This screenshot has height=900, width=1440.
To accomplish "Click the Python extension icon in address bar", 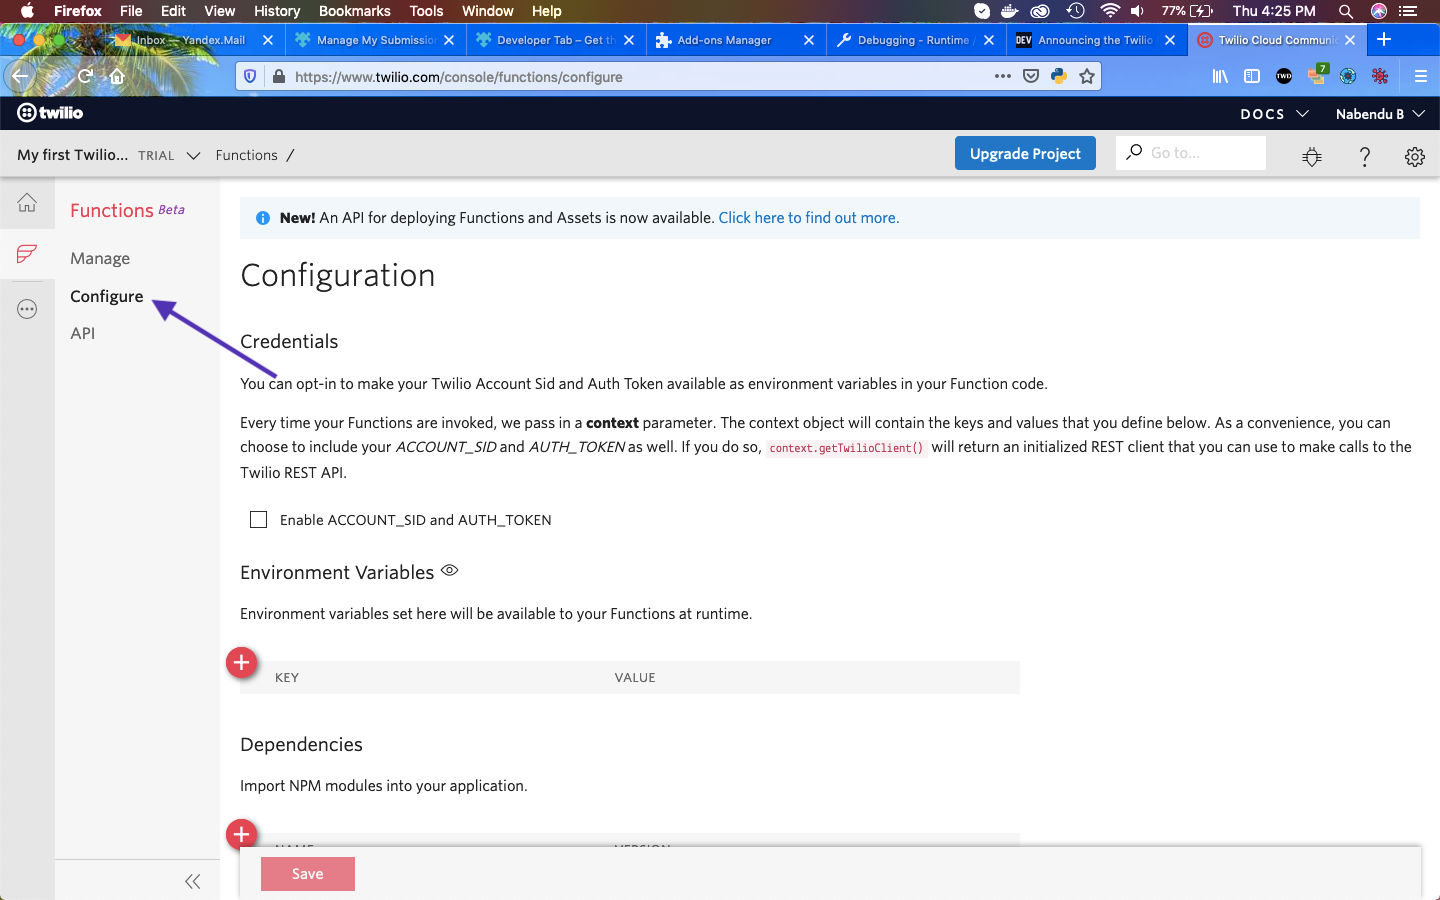I will point(1059,76).
